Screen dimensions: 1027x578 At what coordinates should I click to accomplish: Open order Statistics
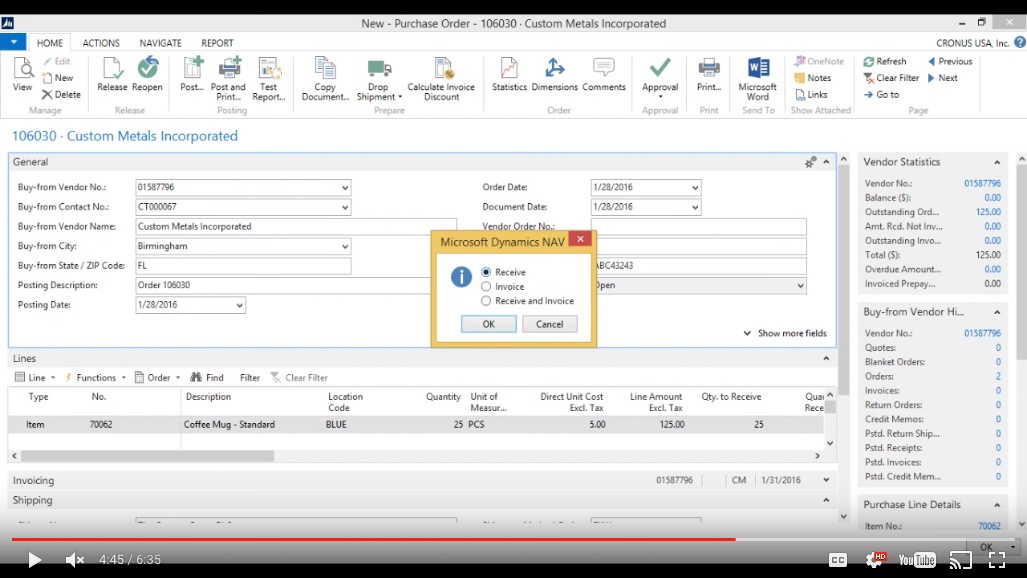pos(509,74)
